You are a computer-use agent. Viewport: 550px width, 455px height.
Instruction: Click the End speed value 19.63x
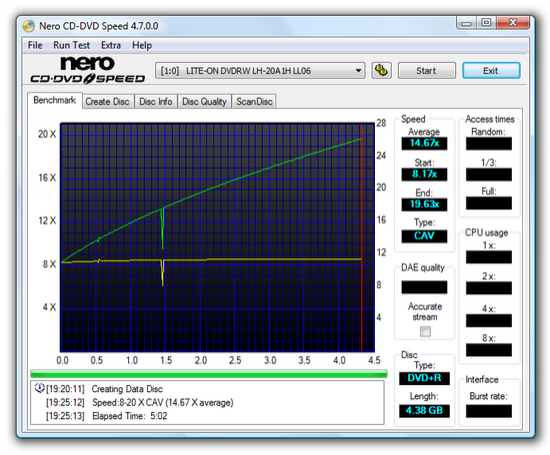(424, 204)
